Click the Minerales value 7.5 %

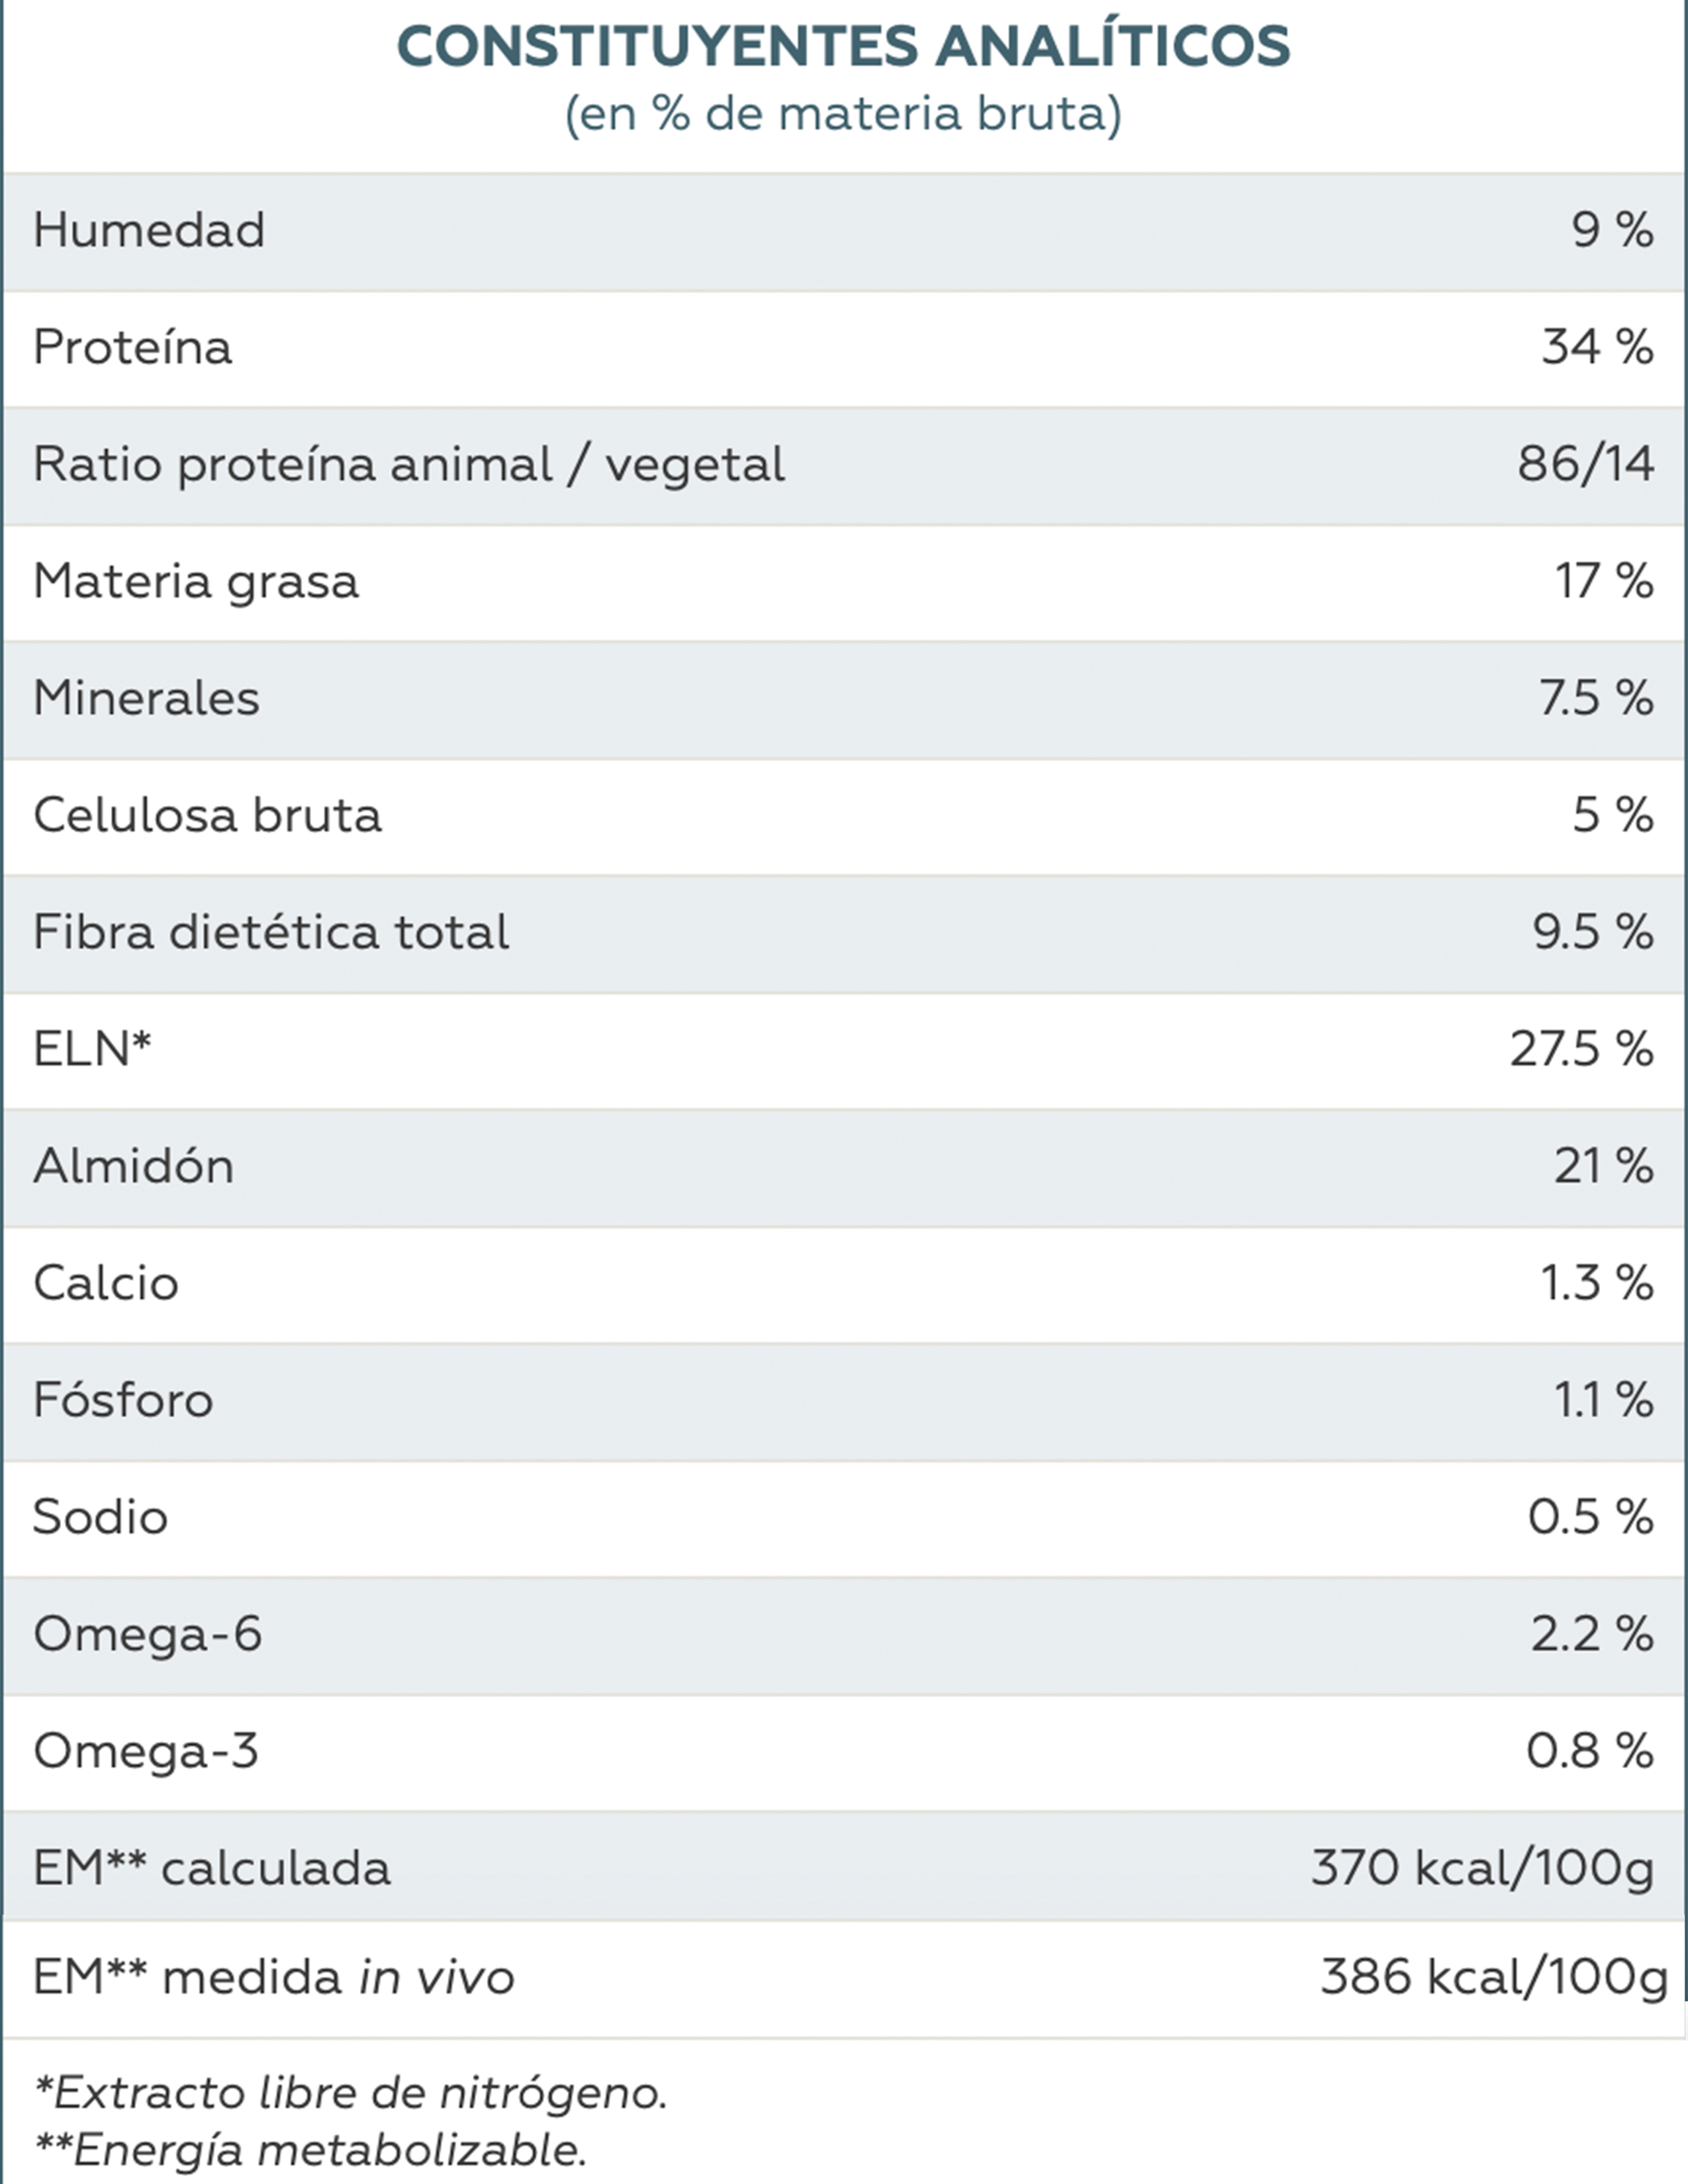point(1595,698)
